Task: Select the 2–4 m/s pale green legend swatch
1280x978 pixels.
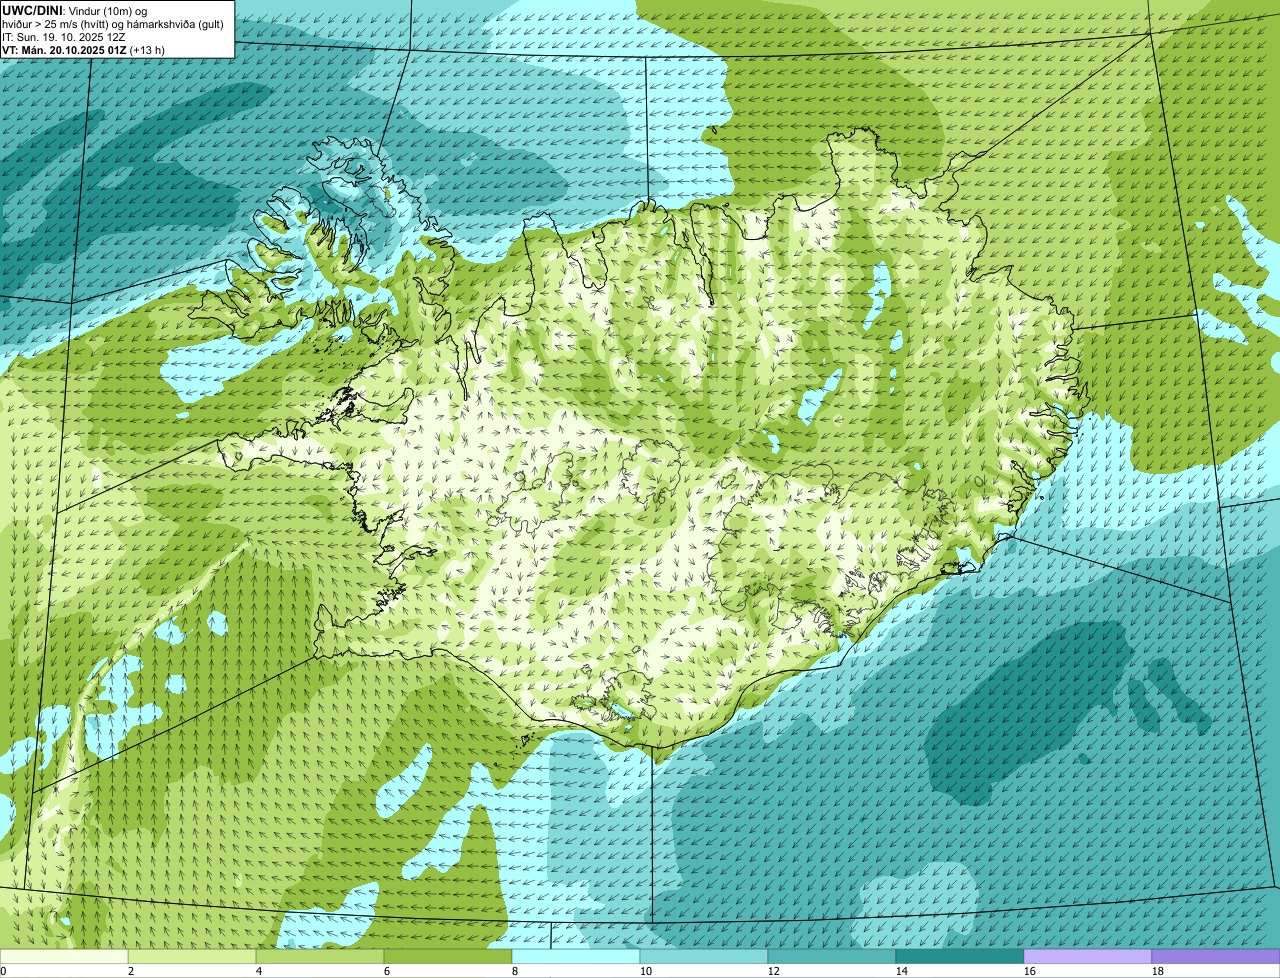Action: click(192, 956)
